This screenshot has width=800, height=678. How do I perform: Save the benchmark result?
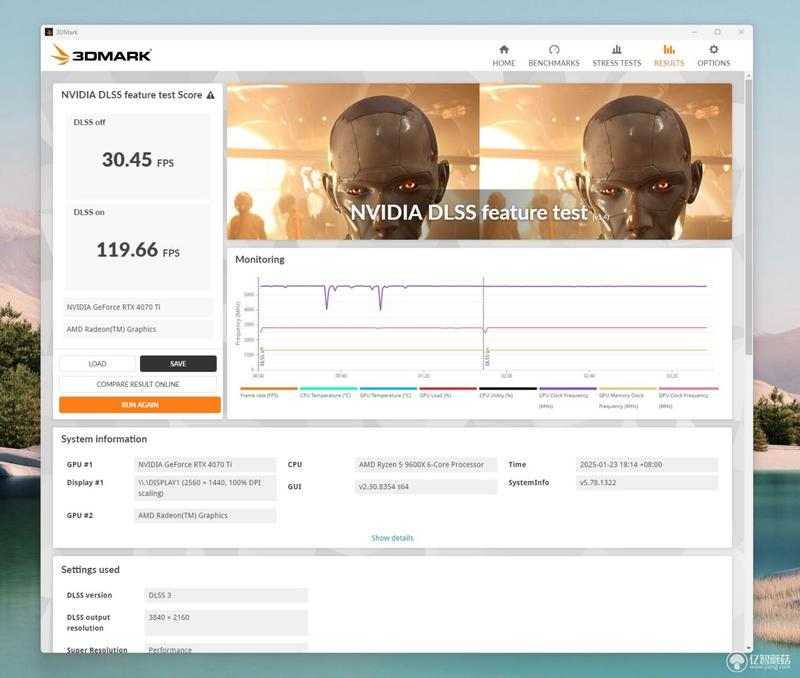coord(178,364)
